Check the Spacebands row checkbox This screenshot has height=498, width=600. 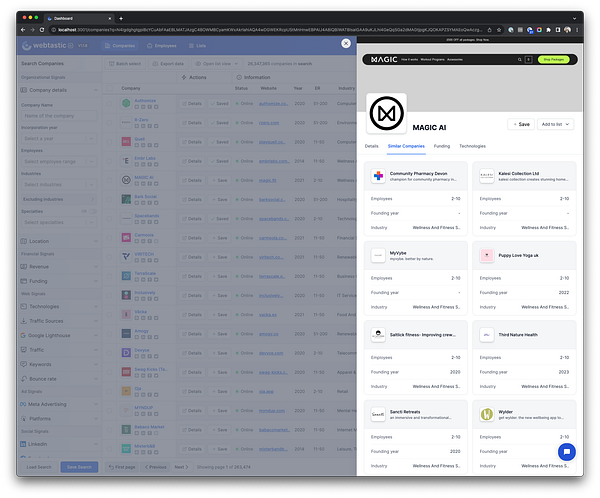coord(109,219)
